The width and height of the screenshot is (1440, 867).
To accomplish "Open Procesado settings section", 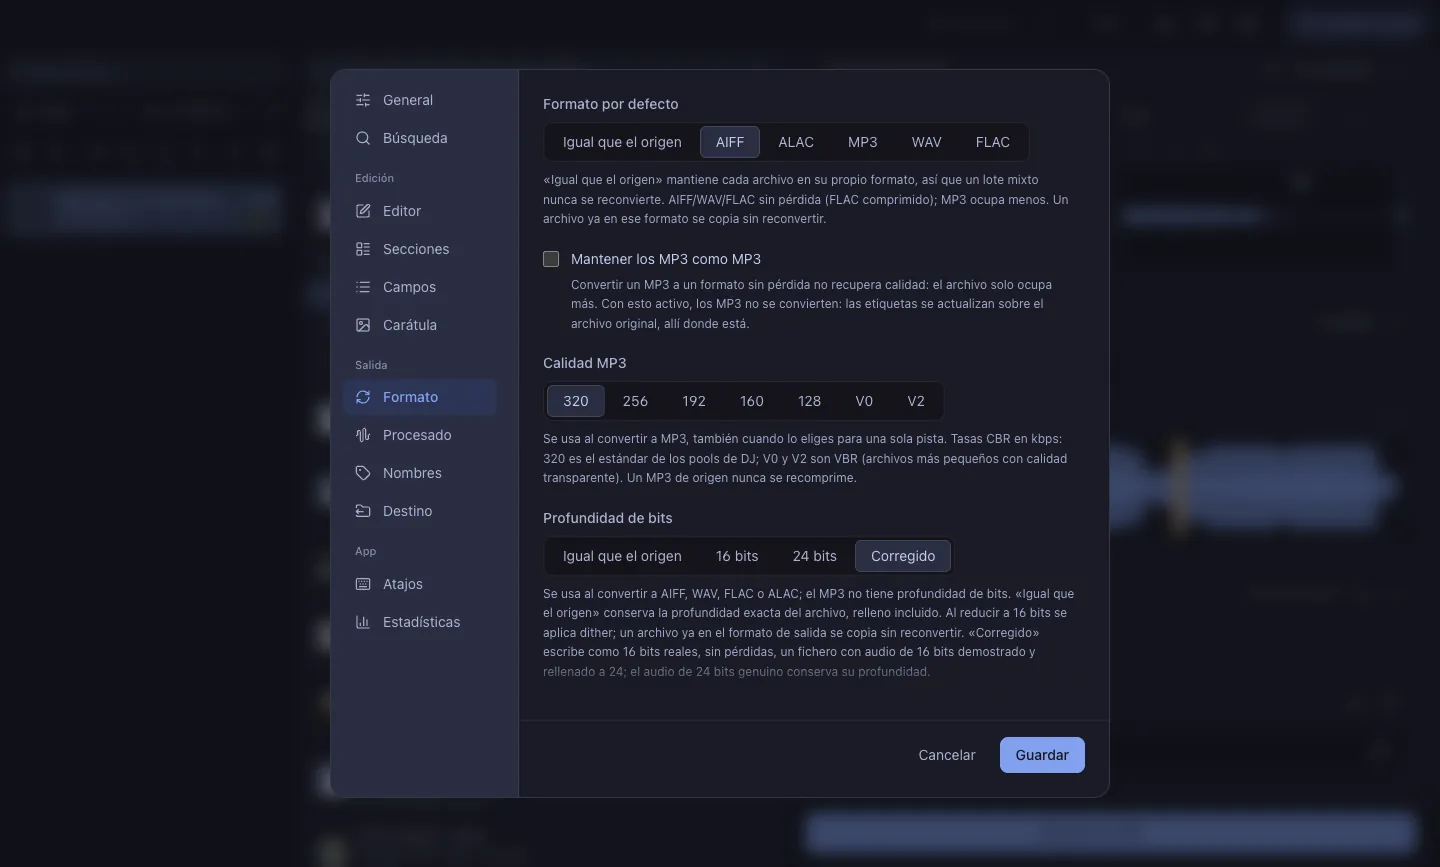I will [420, 435].
